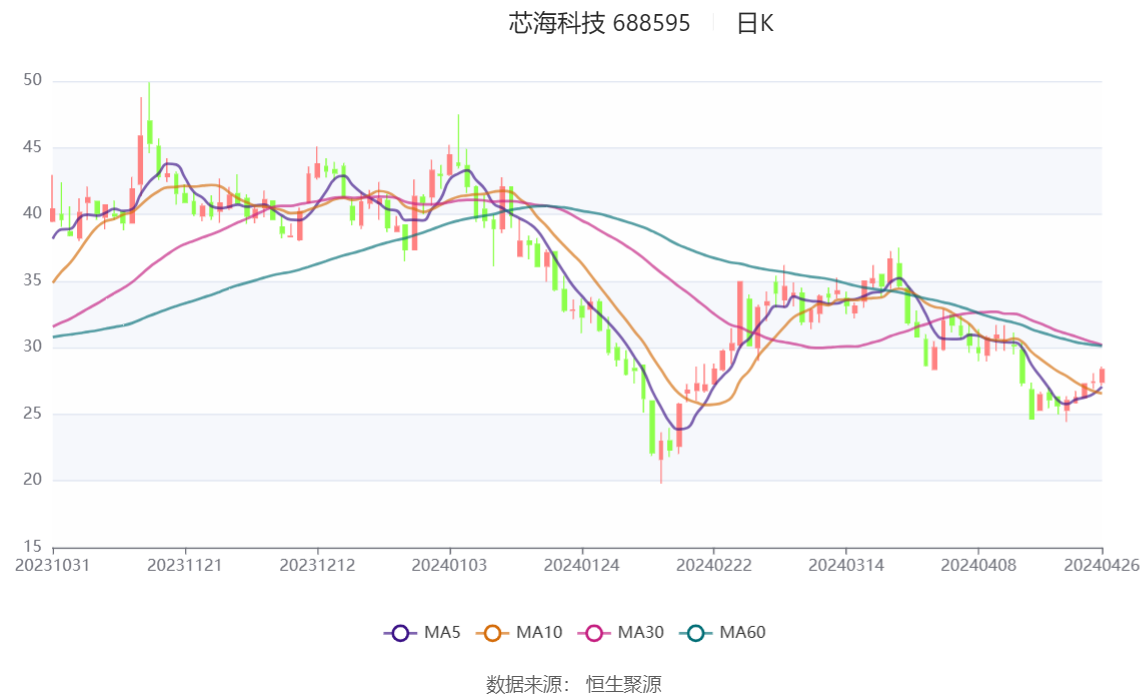
Task: Click the y-axis value 45
Action: click(x=32, y=147)
